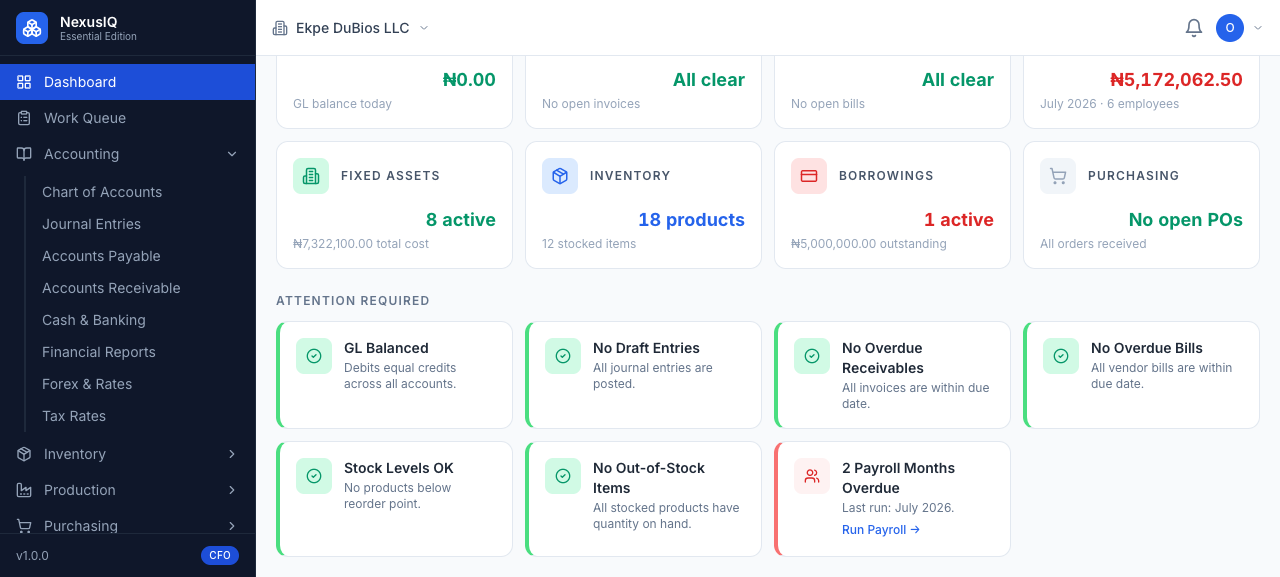The width and height of the screenshot is (1280, 577).
Task: Open the 18 products inventory value
Action: 692,220
